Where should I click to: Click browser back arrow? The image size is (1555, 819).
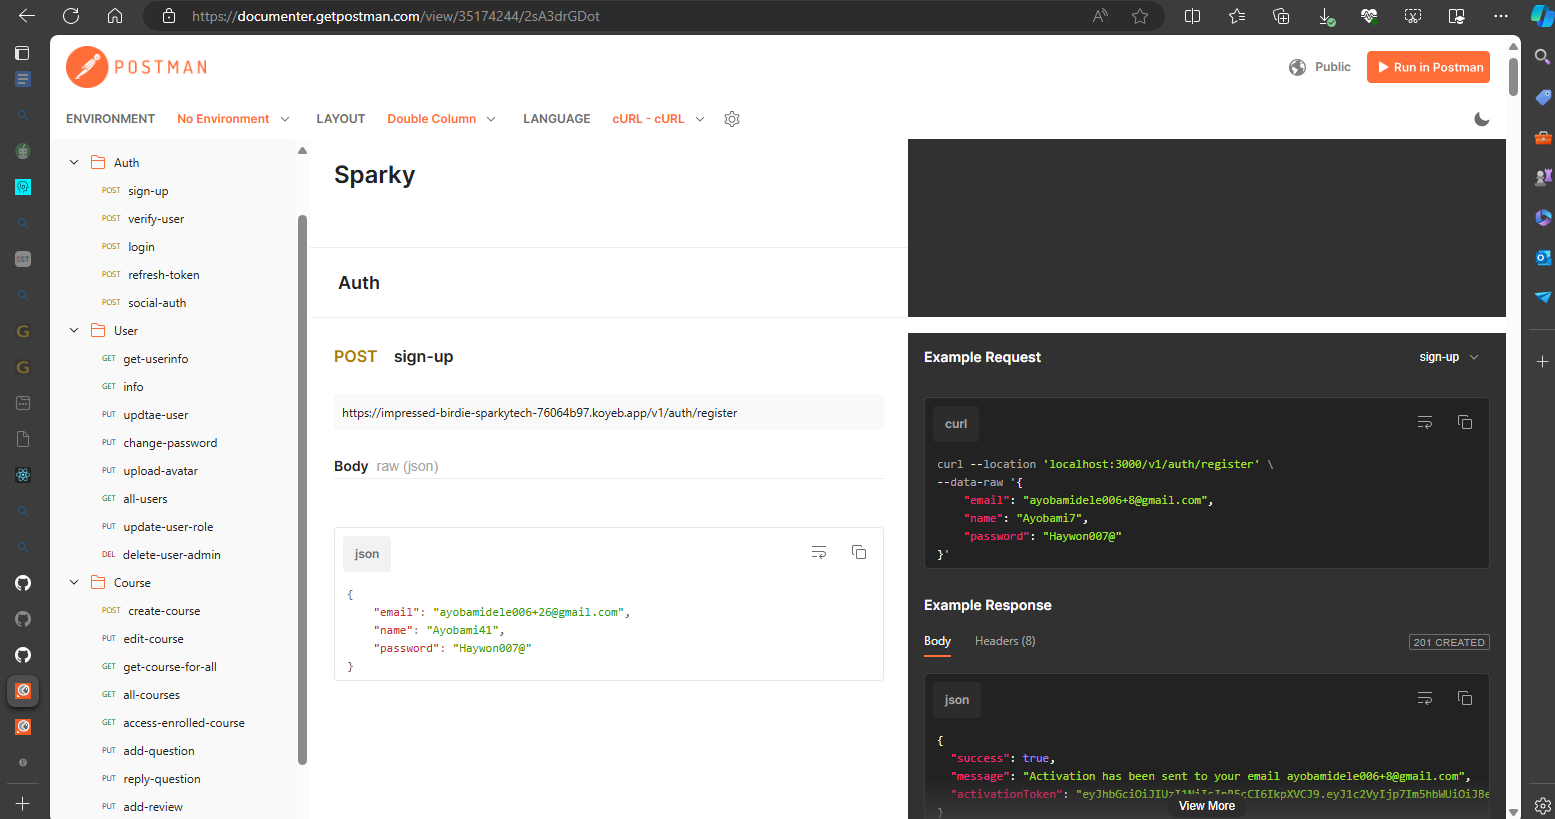(27, 16)
